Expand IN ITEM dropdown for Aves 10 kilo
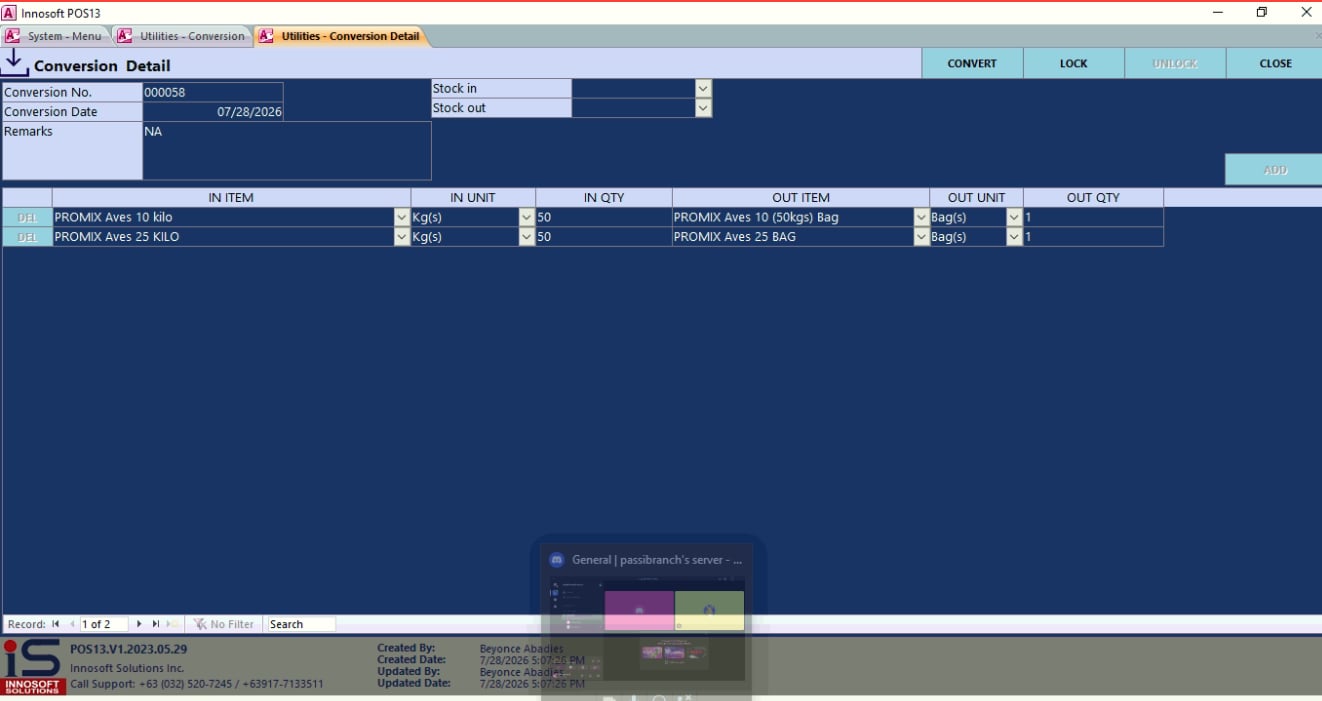The height and width of the screenshot is (701, 1322). 402,217
